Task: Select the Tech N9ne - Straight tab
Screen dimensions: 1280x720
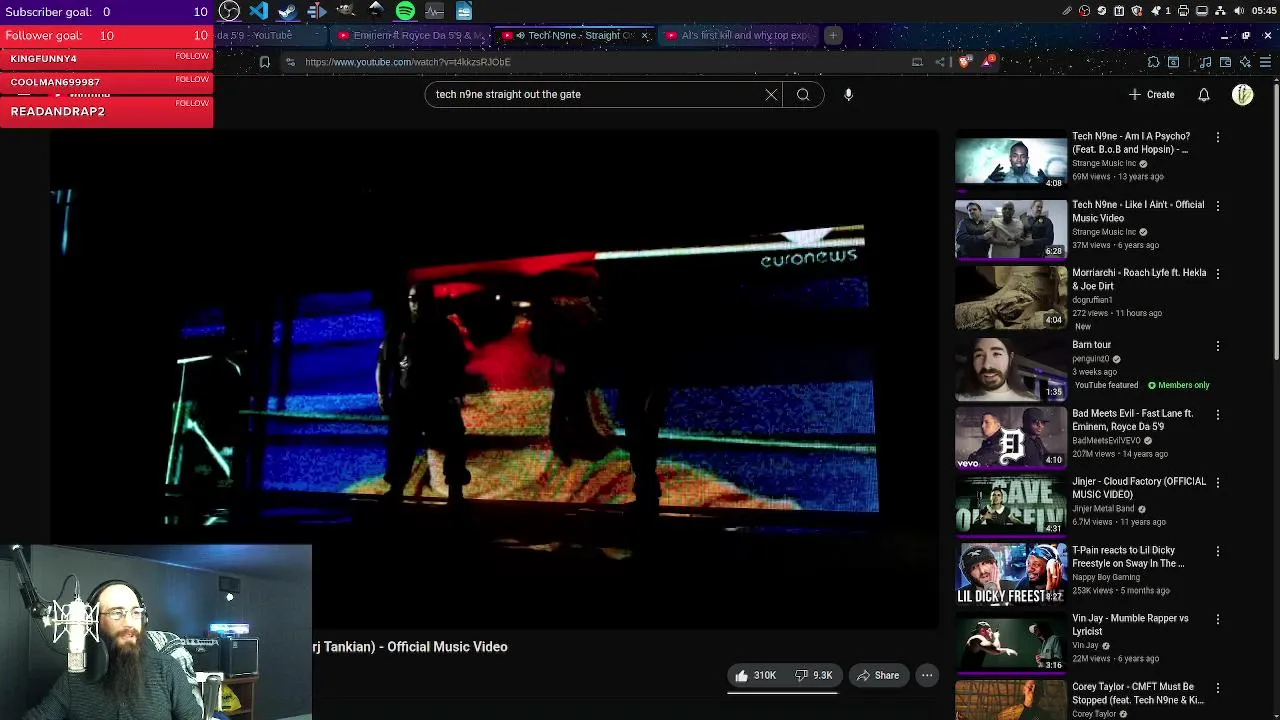Action: (x=574, y=35)
